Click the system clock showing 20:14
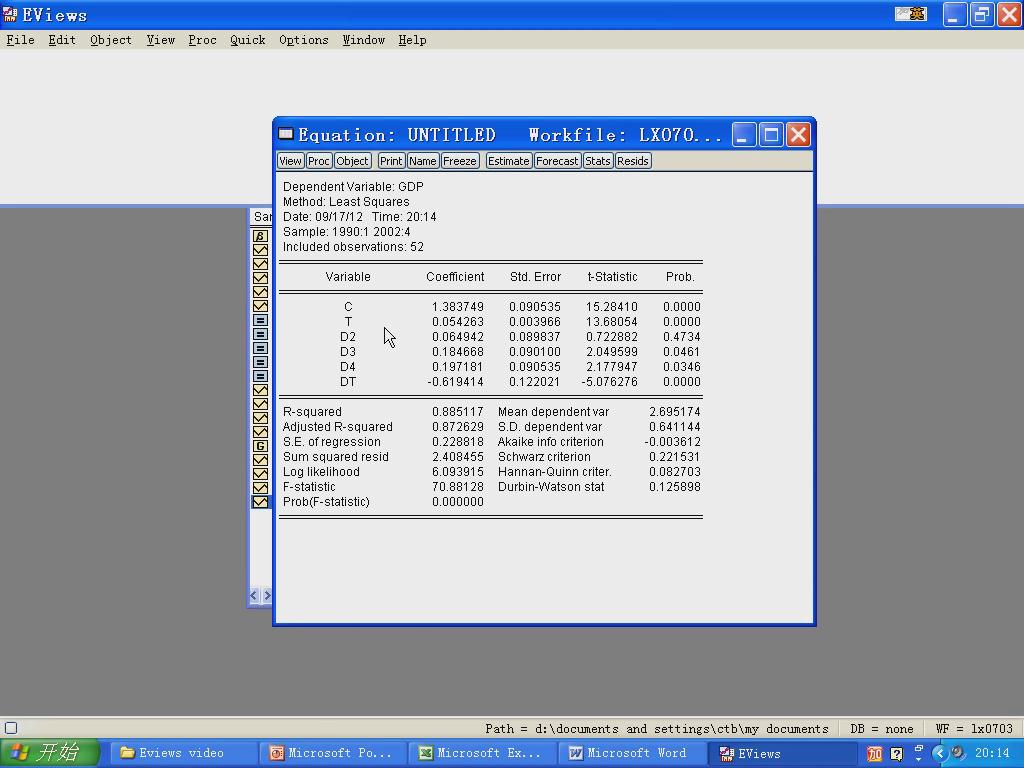 tap(993, 754)
